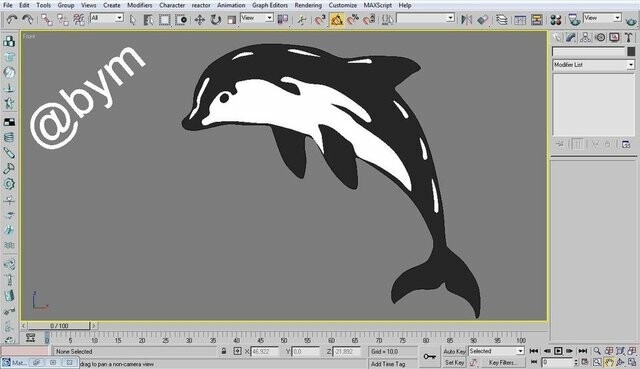Open the Utilities hammer tab
Viewport: 640px width, 369px height.
pyautogui.click(x=629, y=38)
